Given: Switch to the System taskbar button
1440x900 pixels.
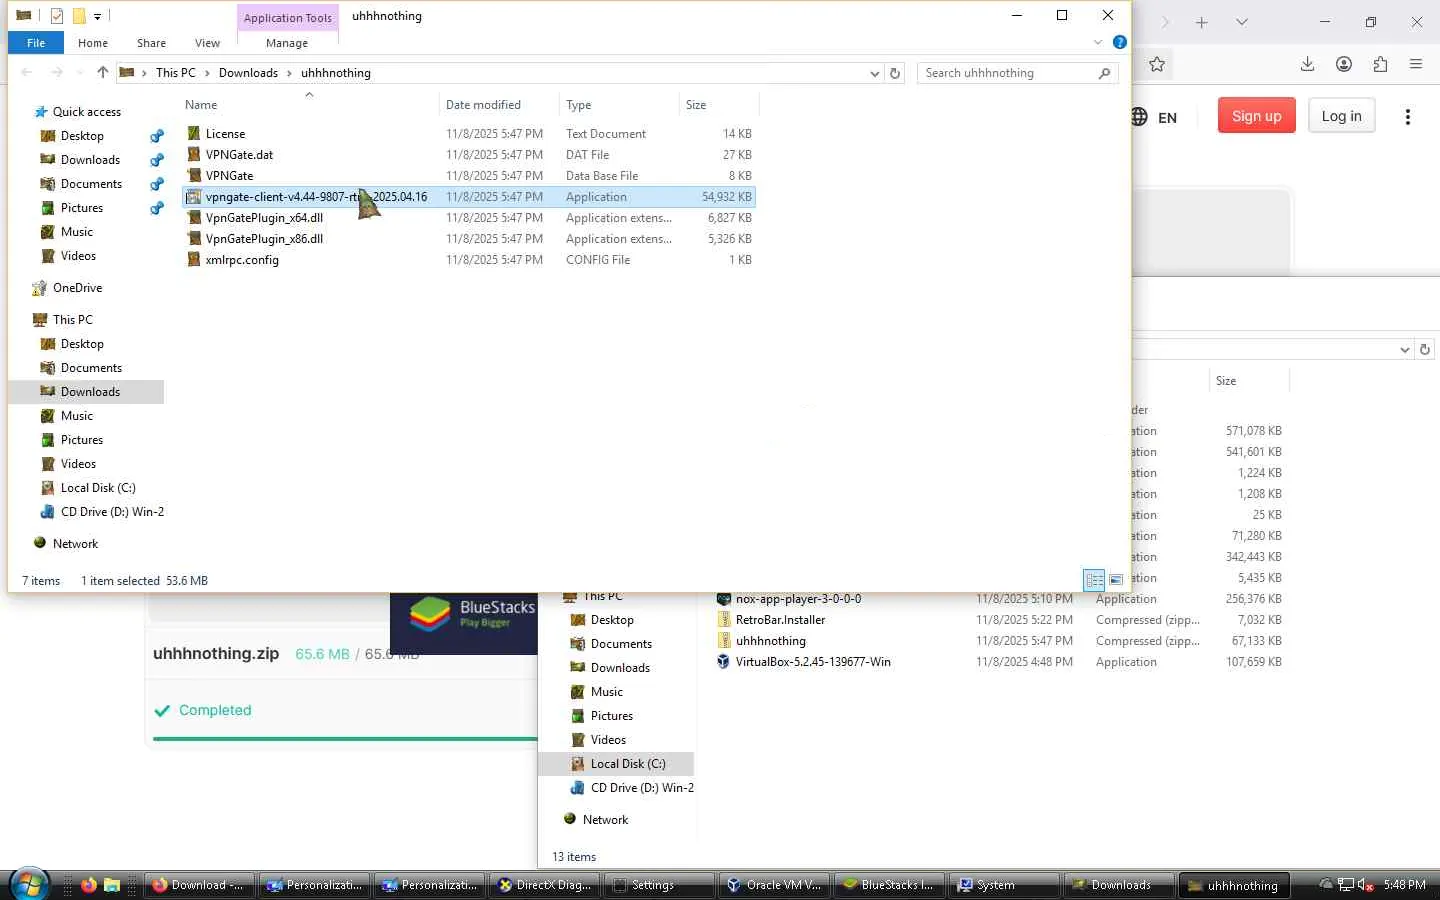Looking at the screenshot, I should click(1006, 885).
